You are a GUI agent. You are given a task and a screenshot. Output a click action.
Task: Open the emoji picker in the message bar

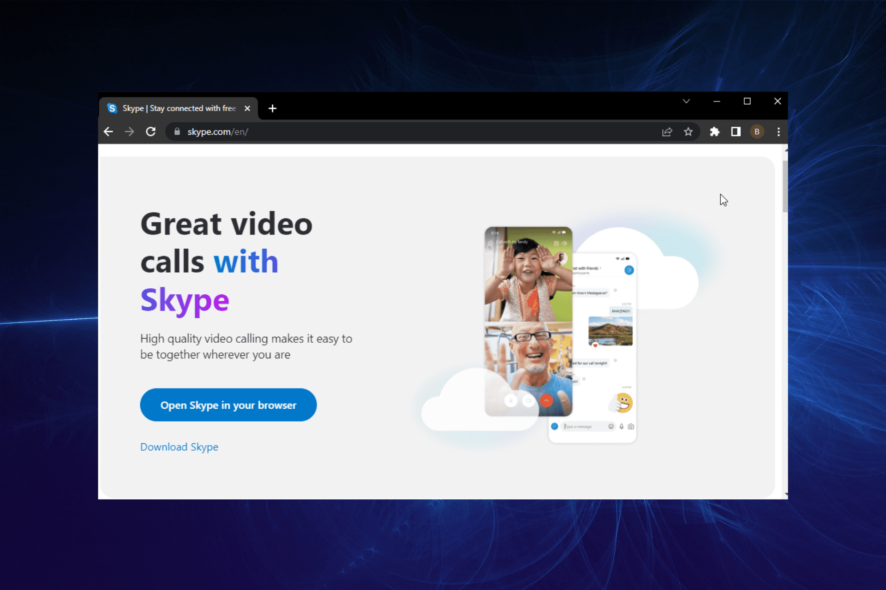(x=611, y=427)
